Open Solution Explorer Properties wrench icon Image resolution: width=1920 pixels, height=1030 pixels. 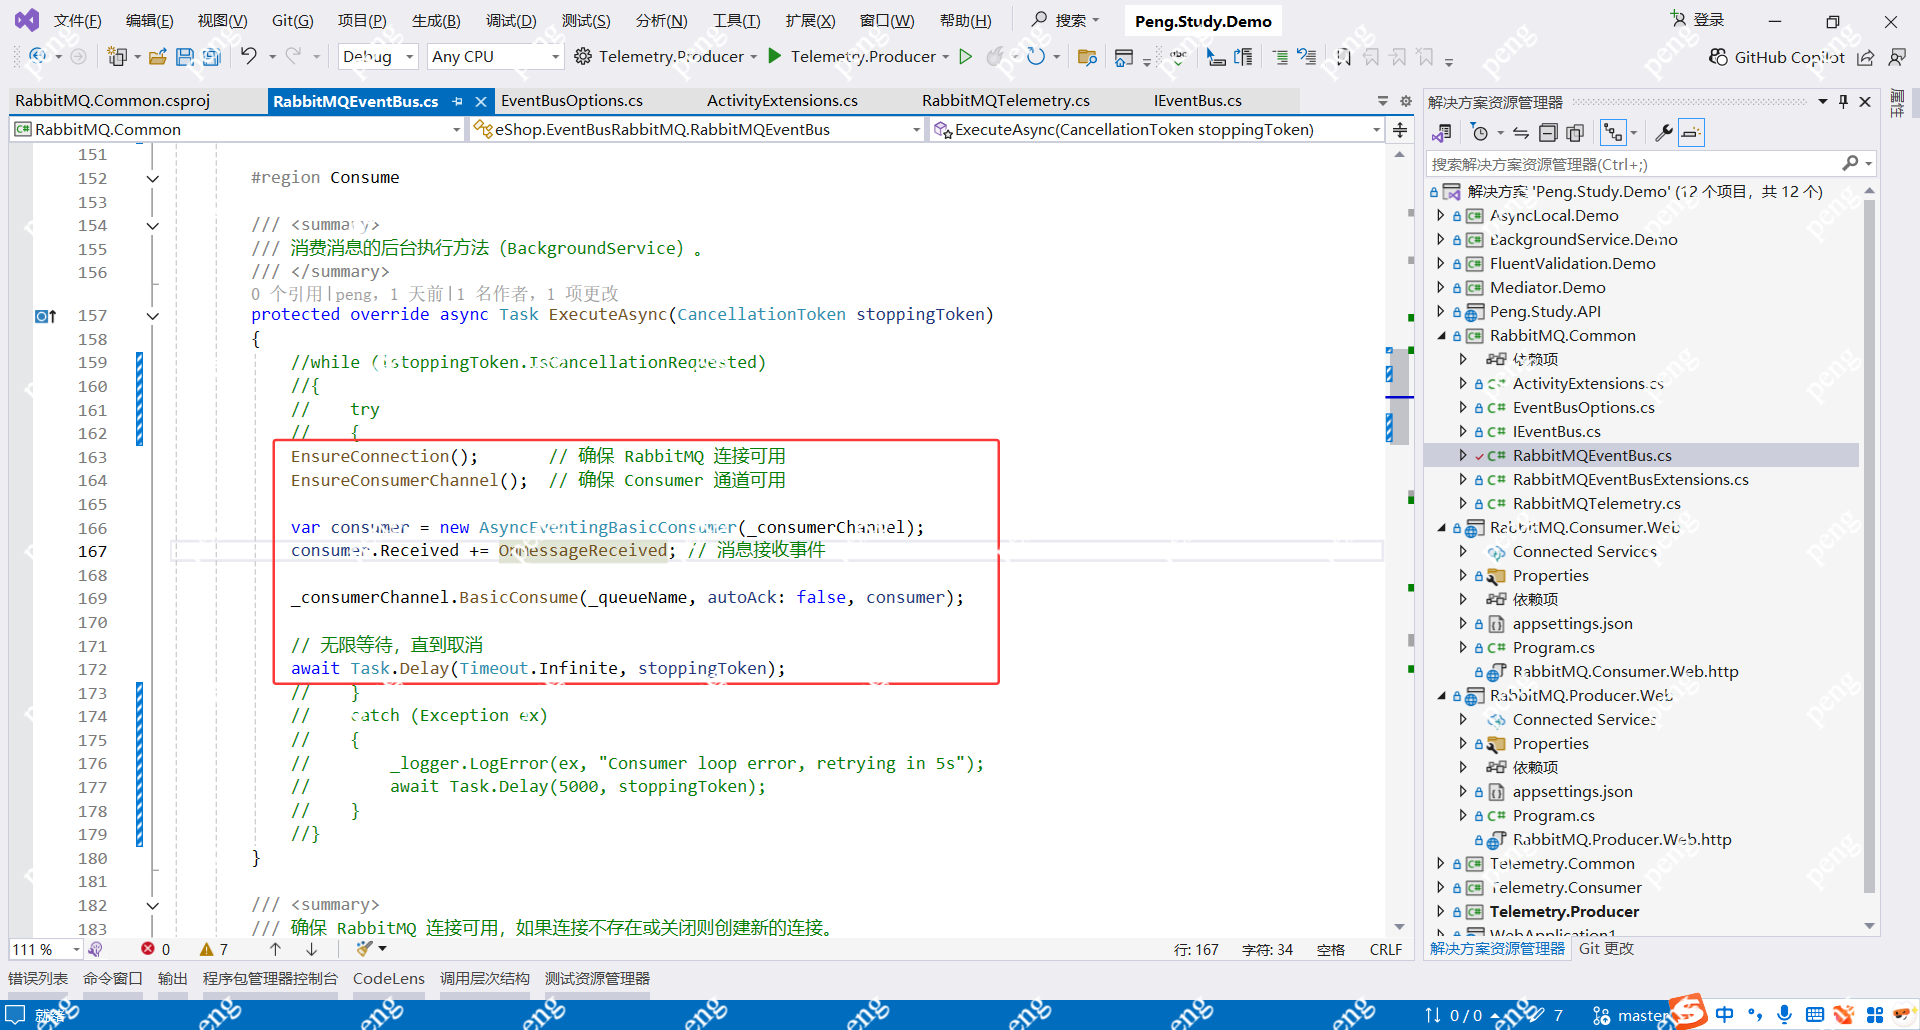(x=1664, y=133)
